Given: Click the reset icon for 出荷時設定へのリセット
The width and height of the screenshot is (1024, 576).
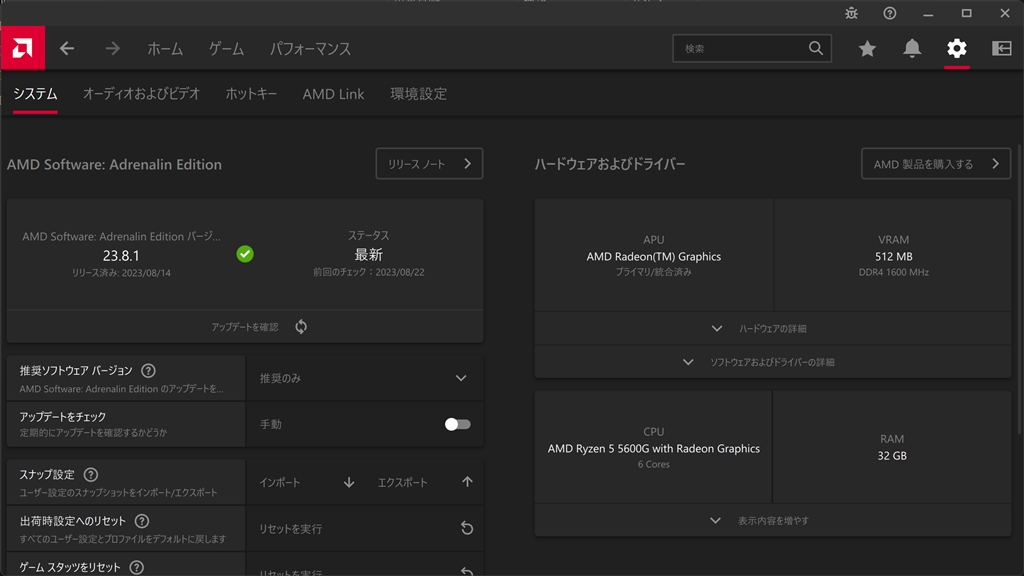Looking at the screenshot, I should coord(466,528).
